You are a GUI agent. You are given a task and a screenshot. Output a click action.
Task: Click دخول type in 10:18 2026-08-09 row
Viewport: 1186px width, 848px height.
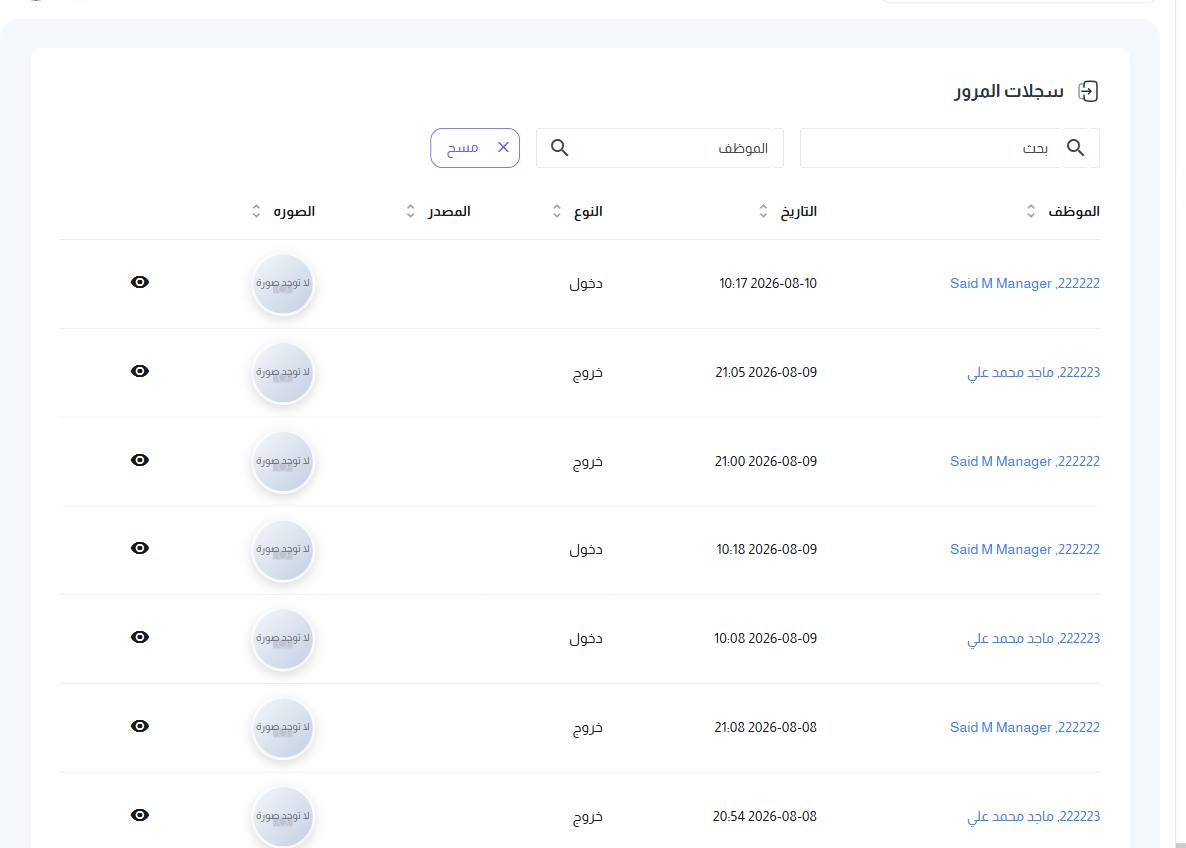(586, 550)
